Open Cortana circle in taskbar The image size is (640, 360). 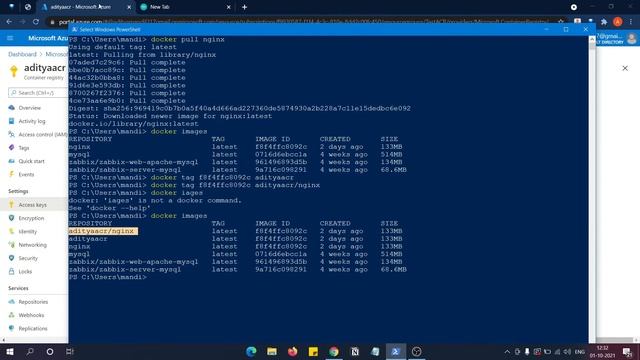coord(50,351)
